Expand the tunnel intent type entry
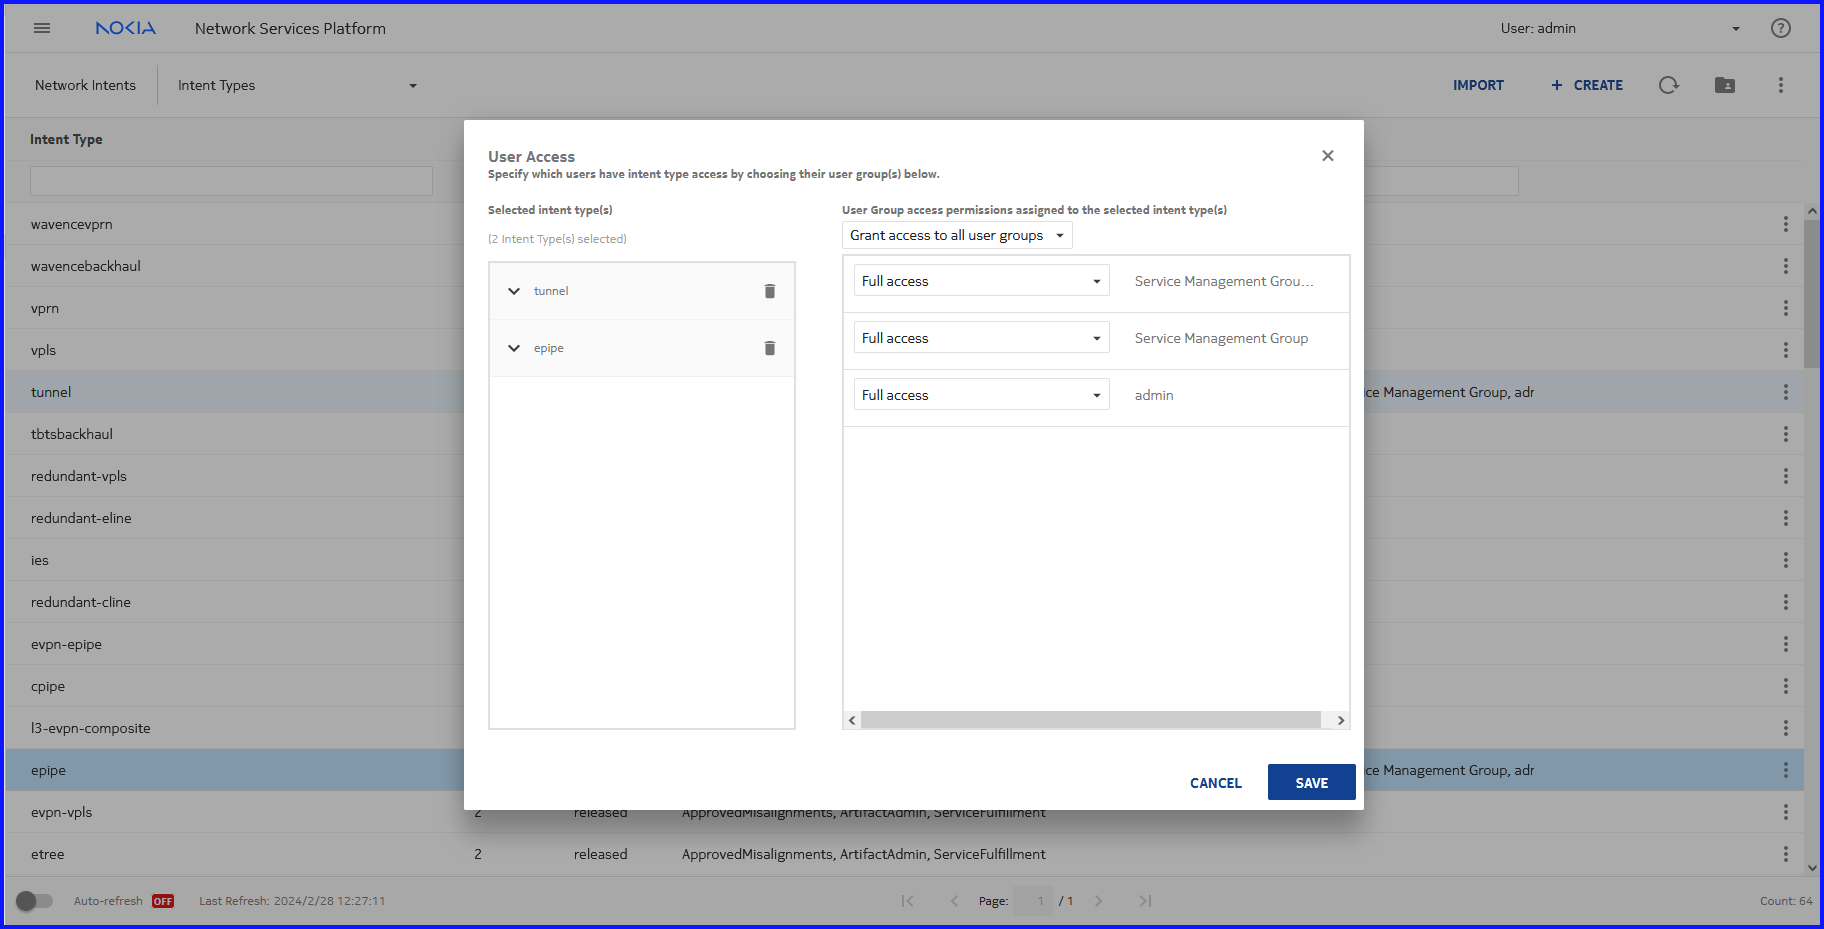The width and height of the screenshot is (1824, 929). click(x=514, y=291)
